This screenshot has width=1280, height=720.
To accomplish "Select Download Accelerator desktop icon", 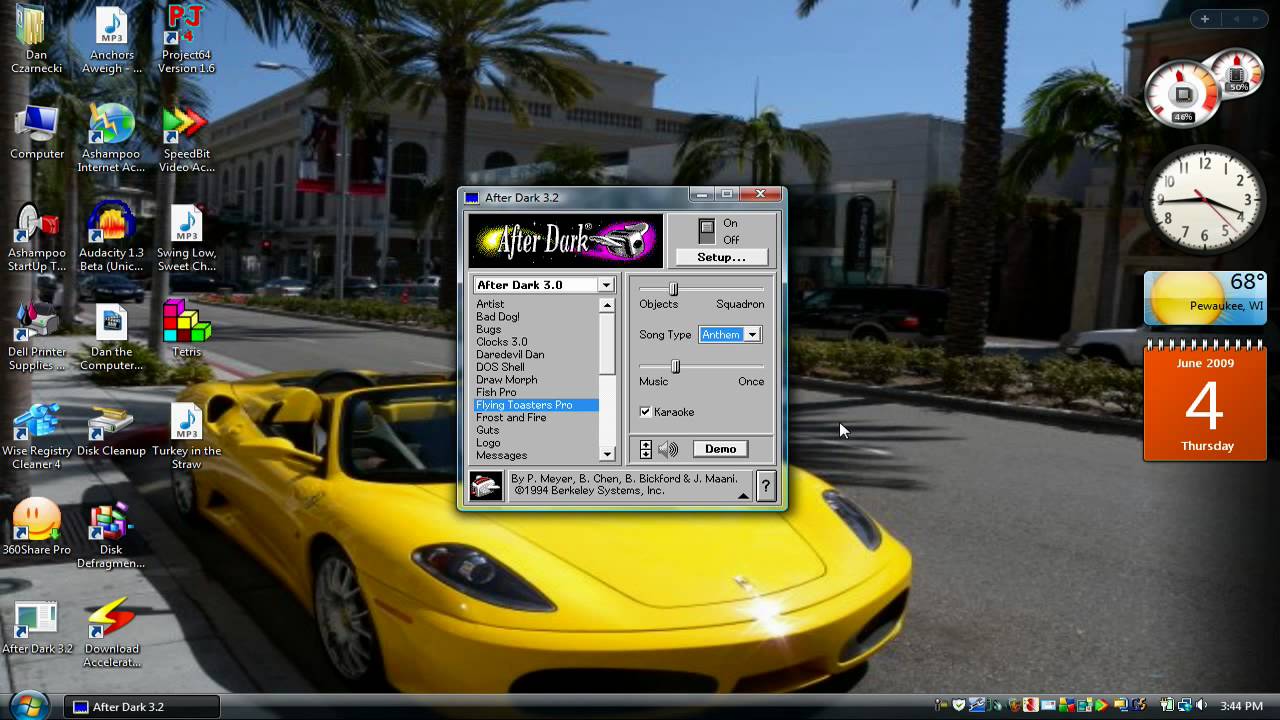I will pos(111,633).
